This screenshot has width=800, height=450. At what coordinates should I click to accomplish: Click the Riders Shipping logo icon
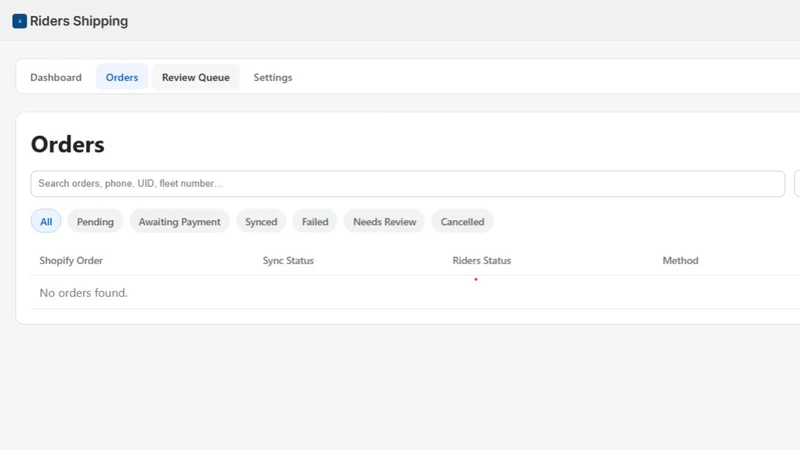pos(19,21)
